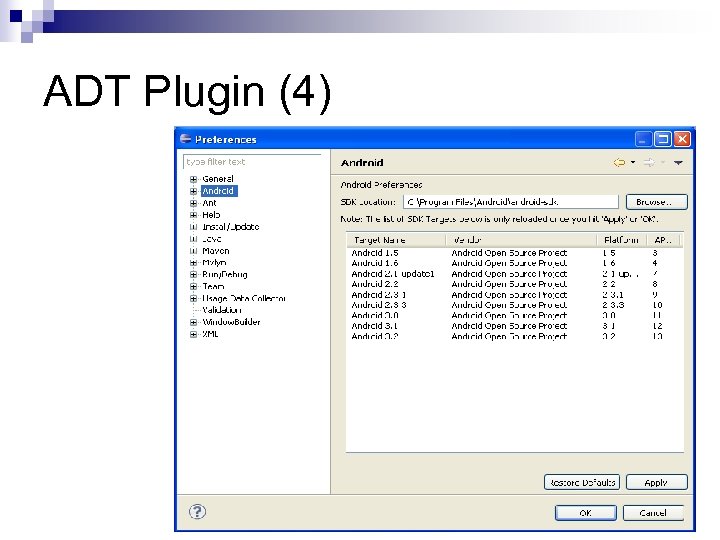Screen dimensions: 720x540
Task: Expand the Team tree node
Action: [x=193, y=287]
